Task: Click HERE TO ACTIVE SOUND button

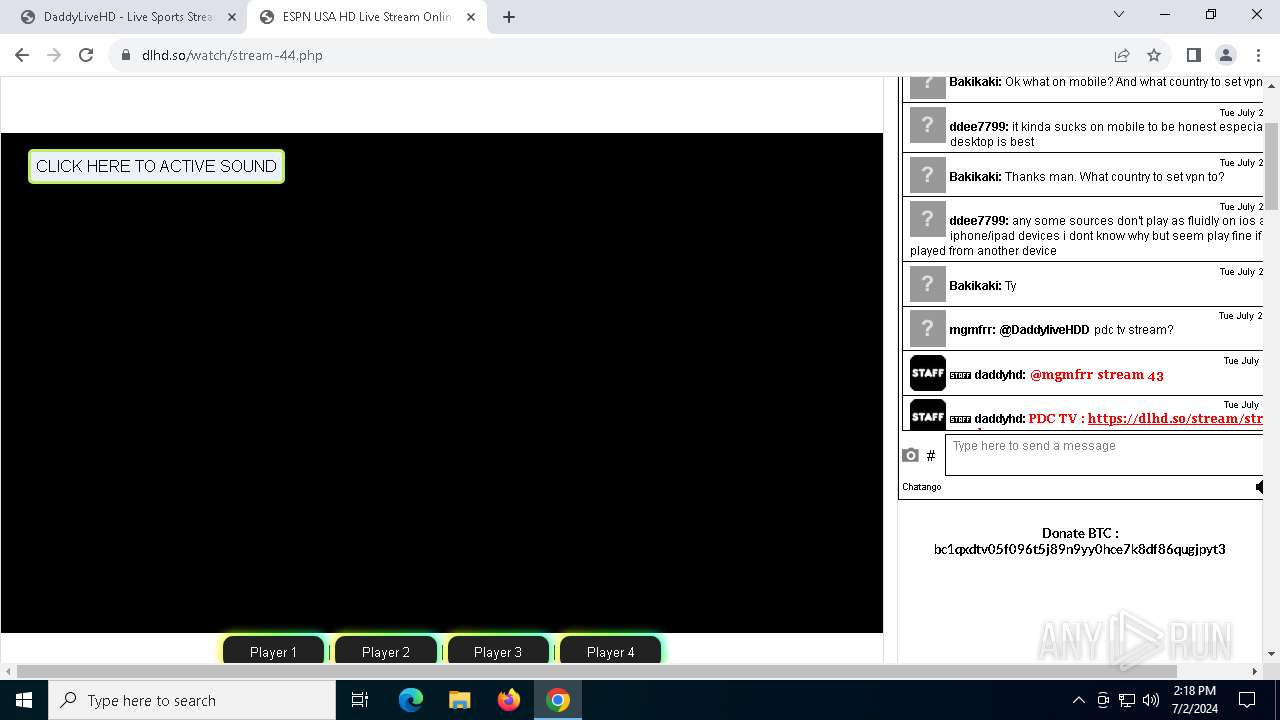Action: pyautogui.click(x=156, y=166)
